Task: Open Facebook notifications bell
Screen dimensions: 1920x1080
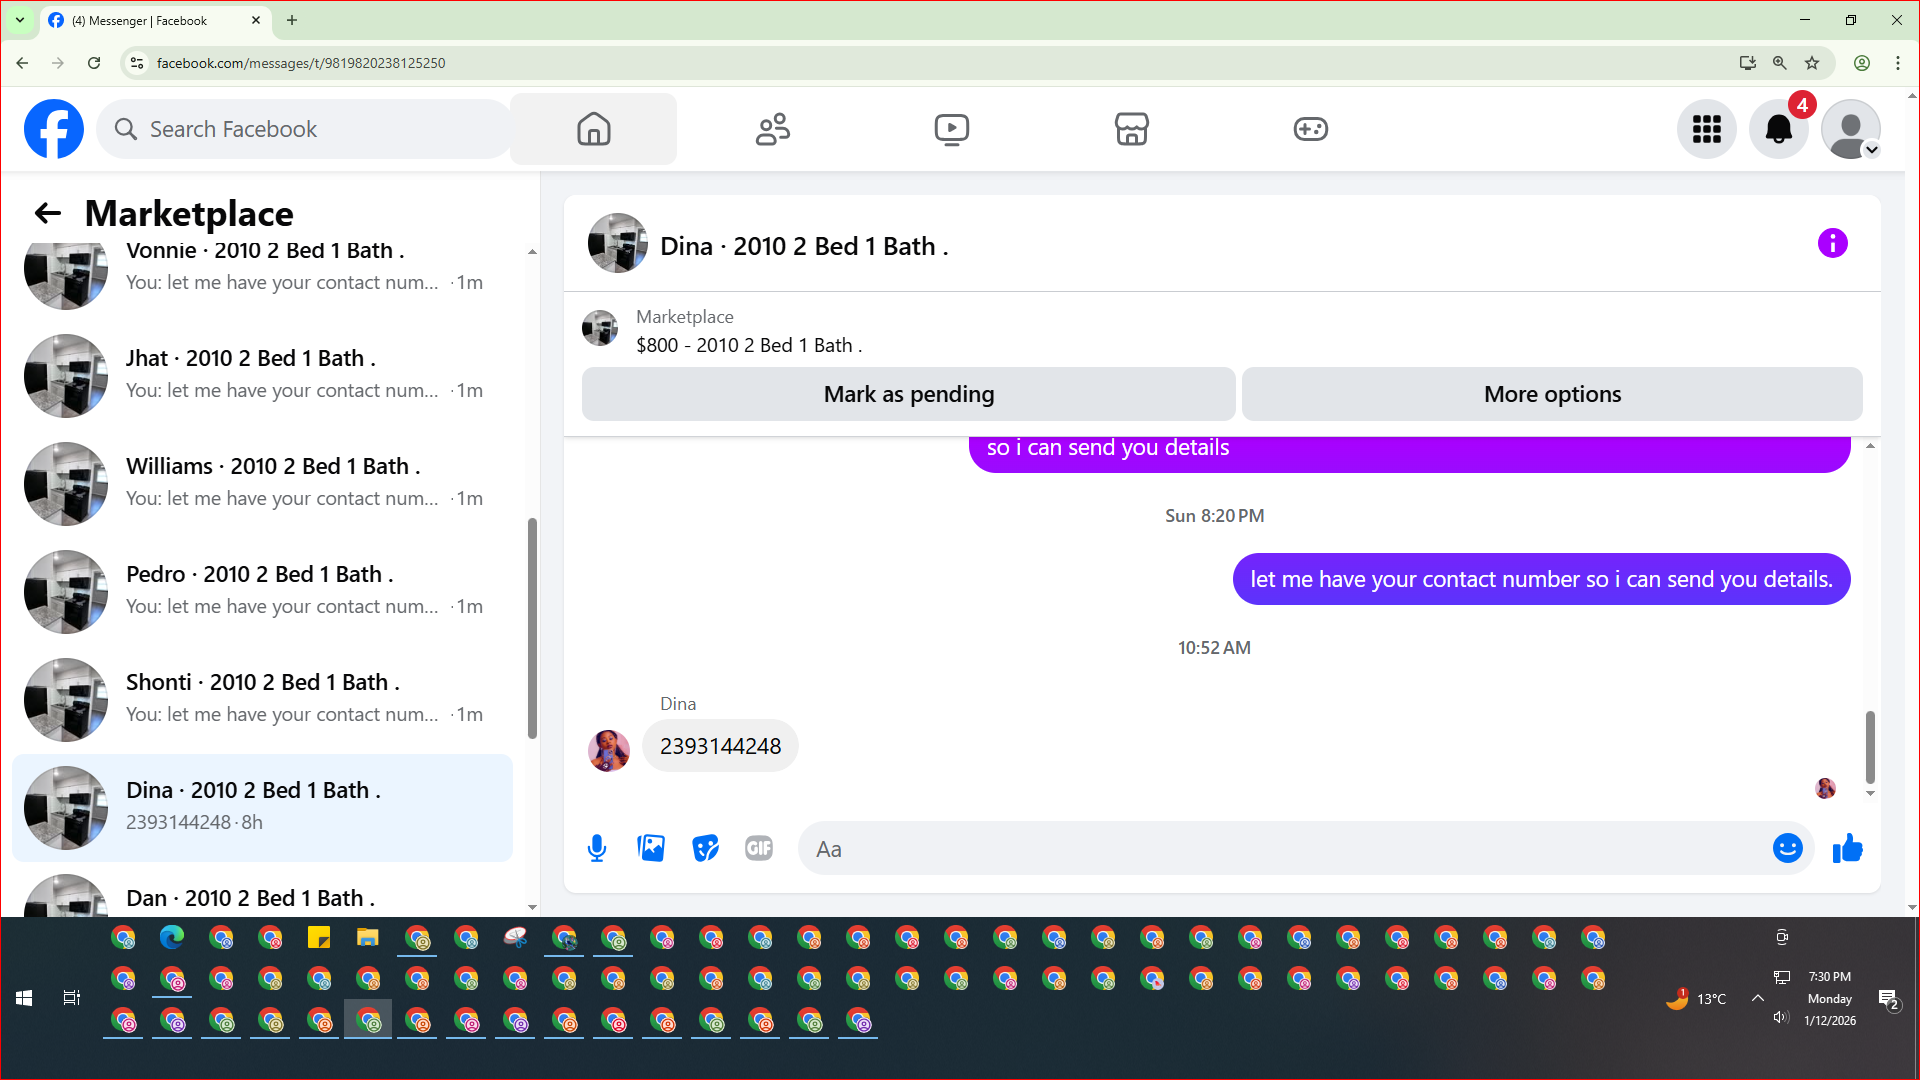Action: (1778, 129)
